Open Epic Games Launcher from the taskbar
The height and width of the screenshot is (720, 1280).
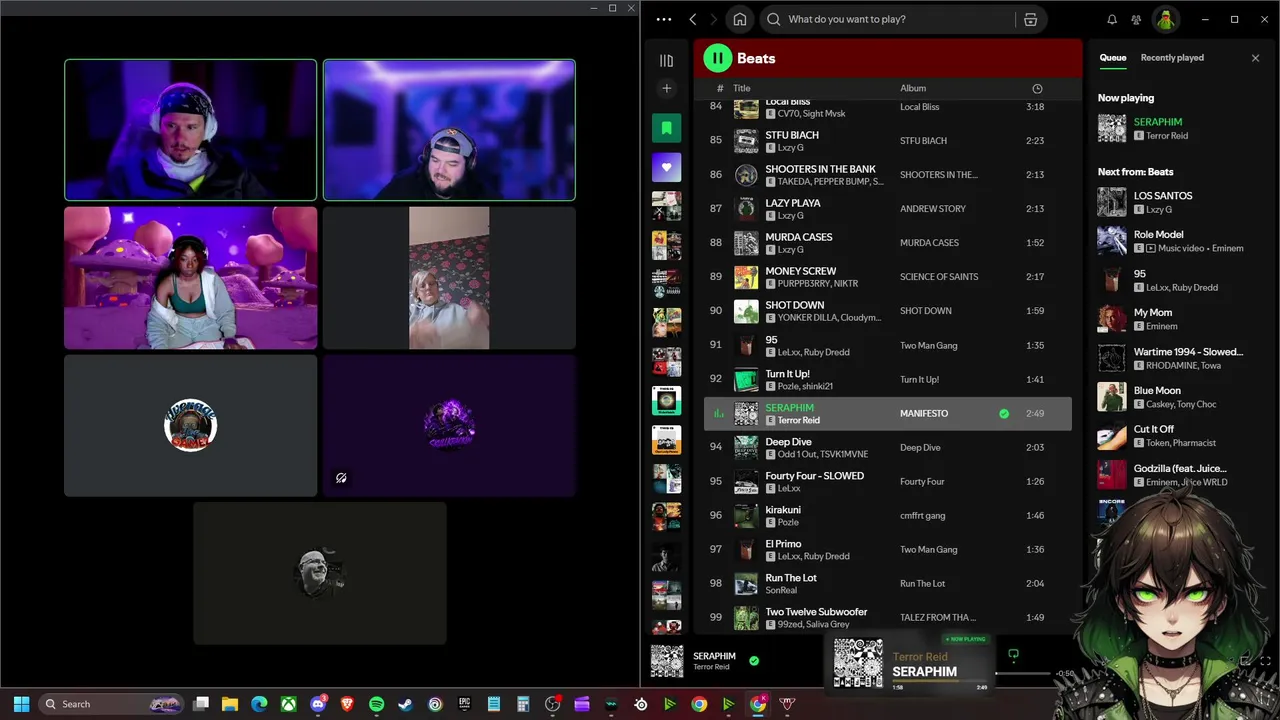(x=464, y=704)
